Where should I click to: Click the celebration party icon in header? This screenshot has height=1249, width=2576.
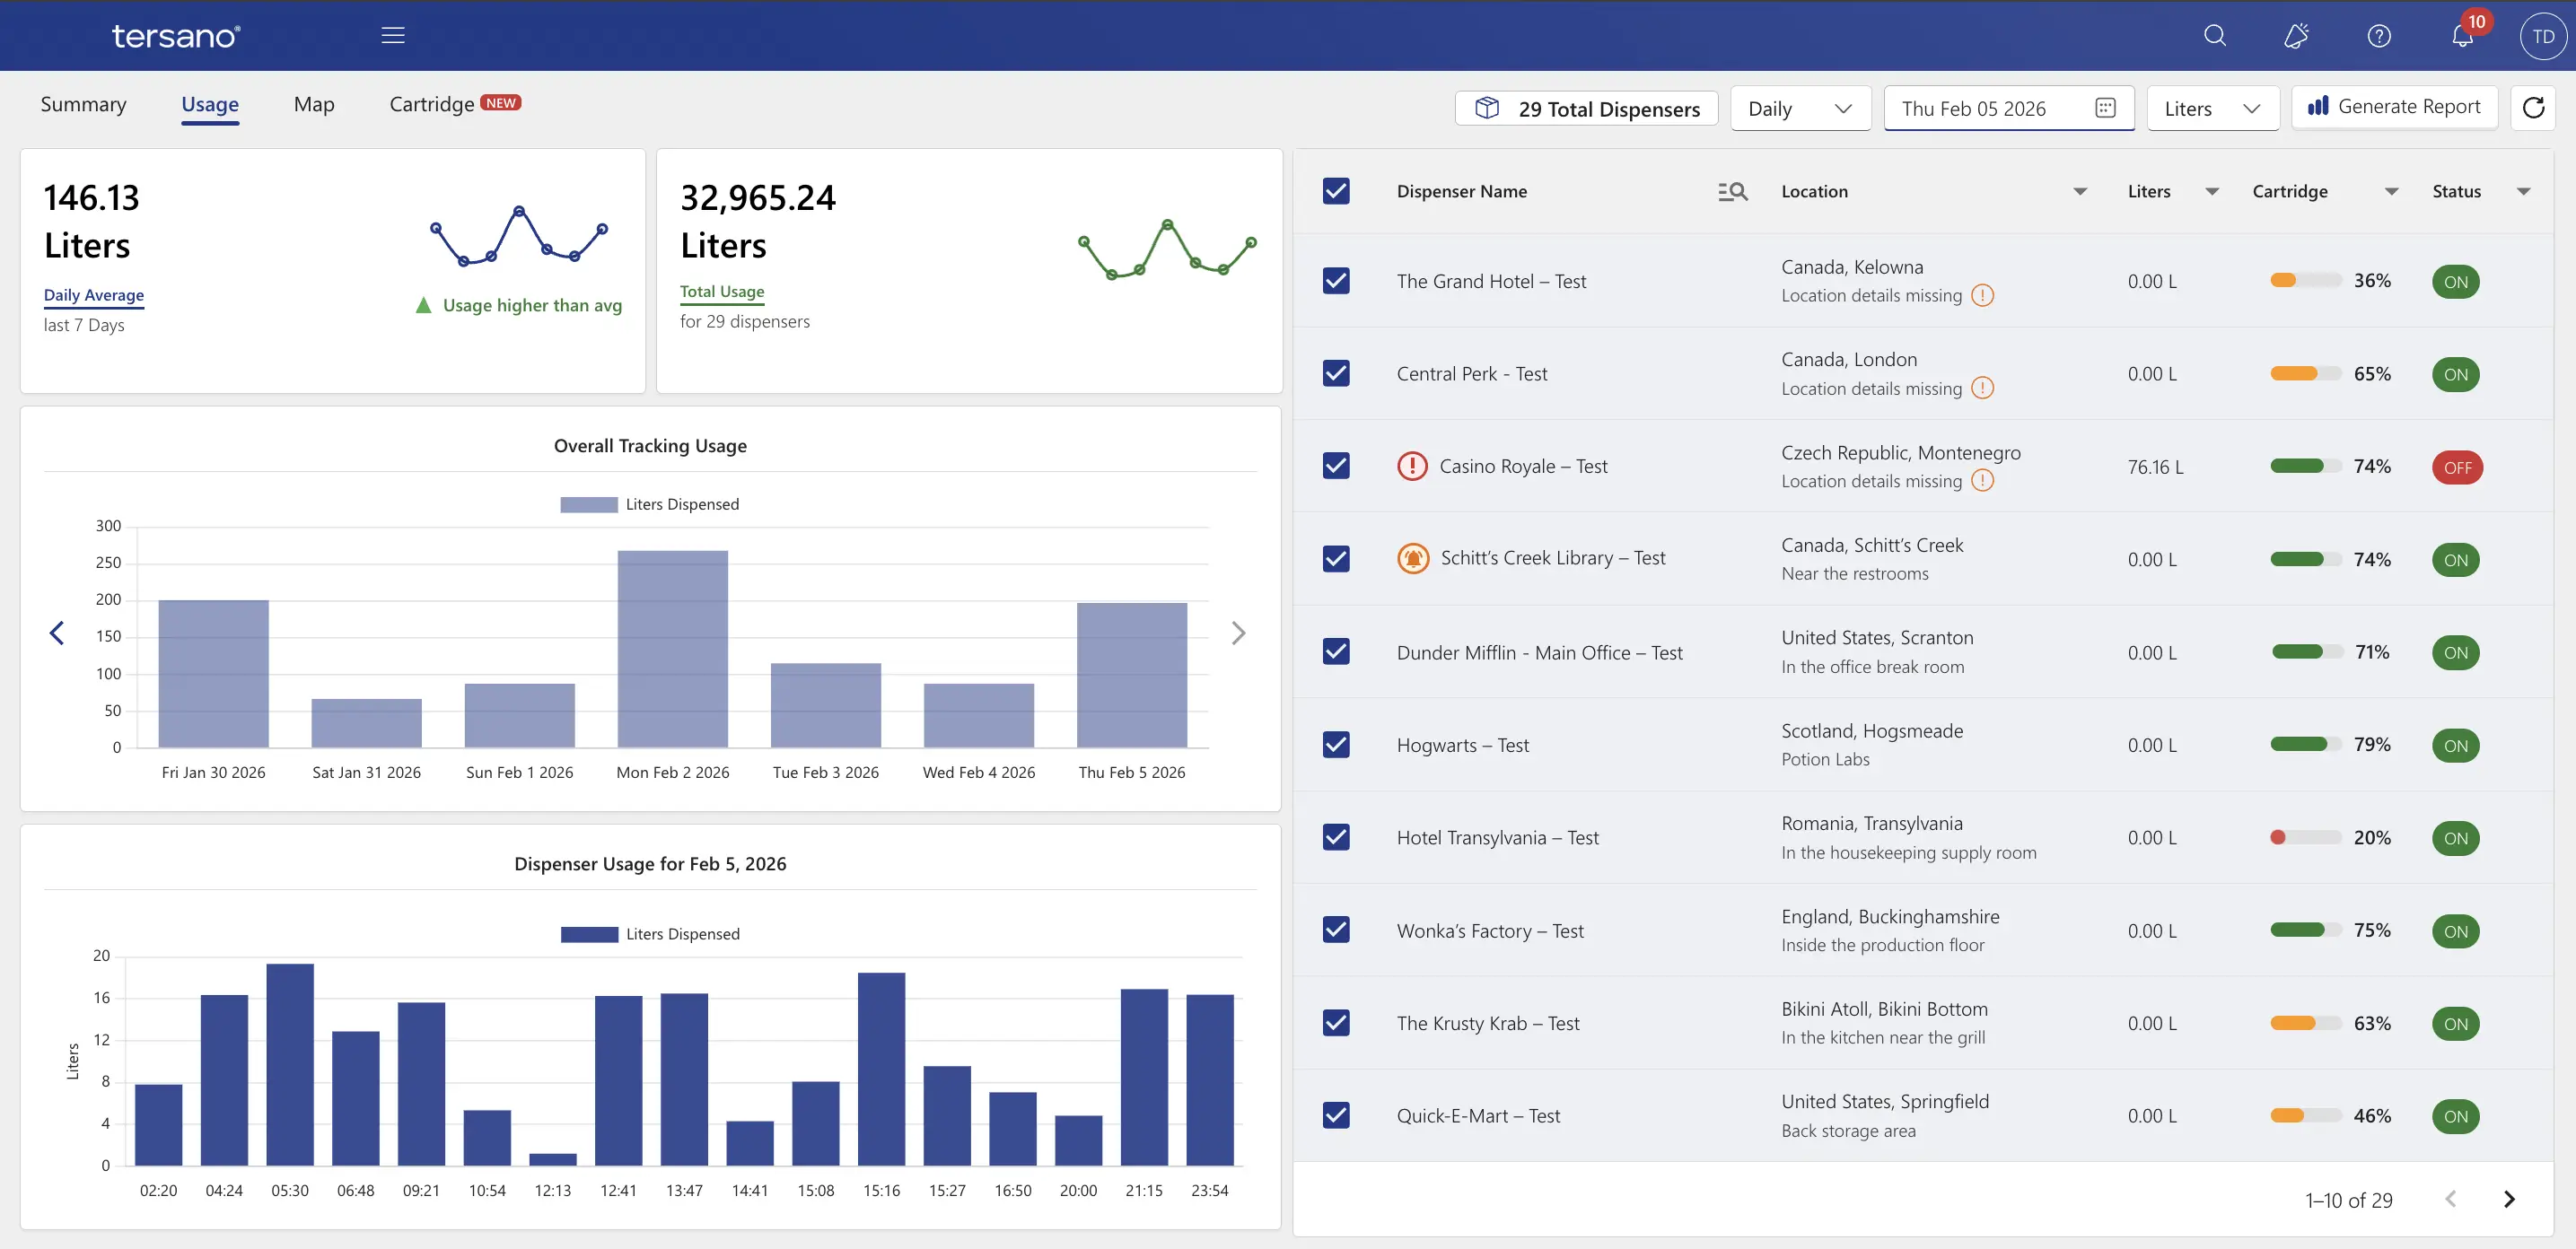click(2297, 36)
